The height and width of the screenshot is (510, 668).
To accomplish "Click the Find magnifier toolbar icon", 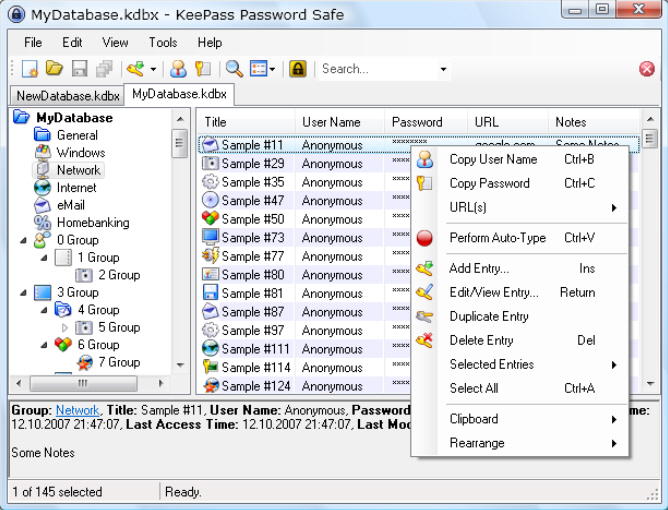I will point(234,69).
